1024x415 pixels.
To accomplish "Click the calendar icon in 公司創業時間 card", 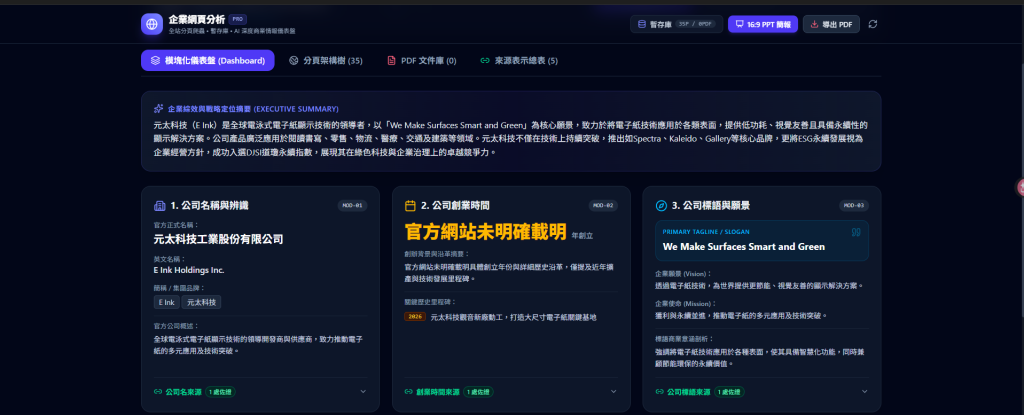I will [x=410, y=206].
